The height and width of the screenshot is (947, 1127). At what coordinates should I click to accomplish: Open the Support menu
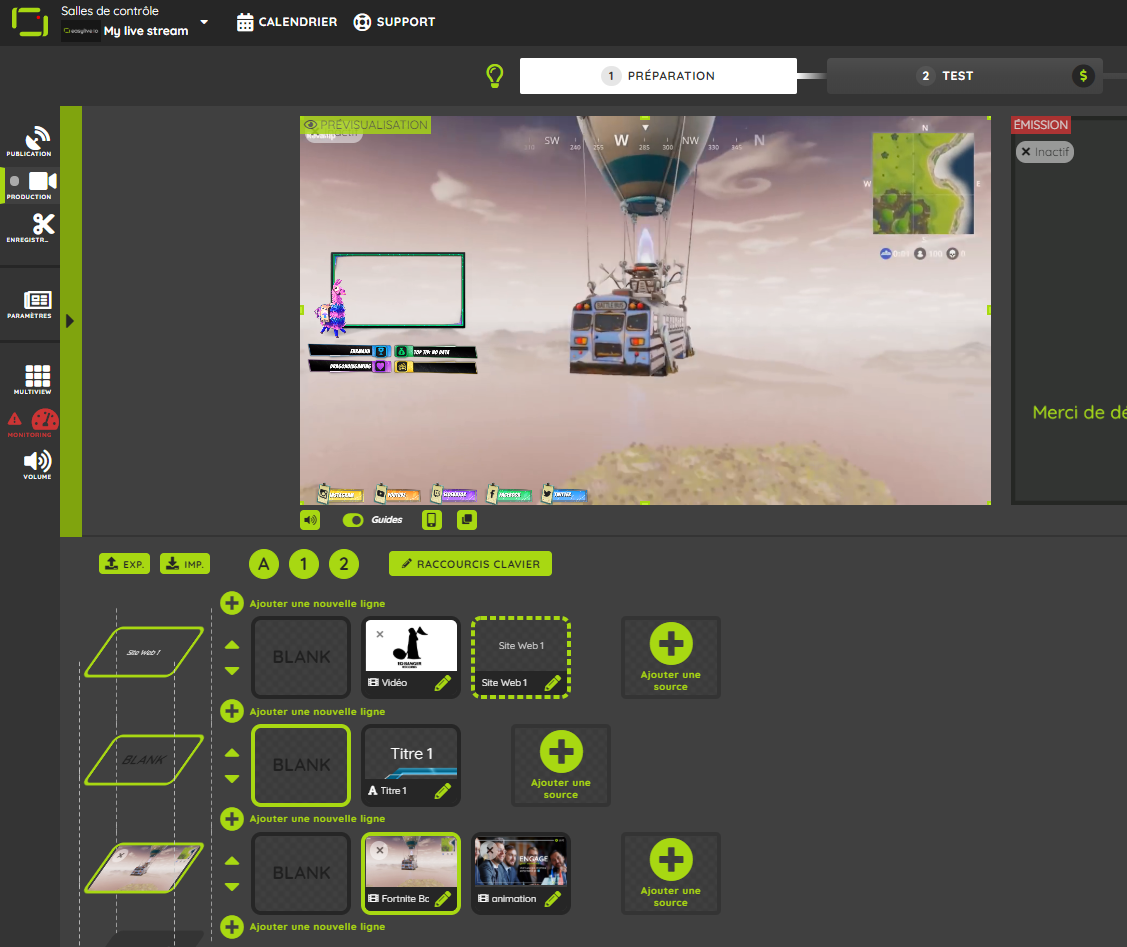click(394, 22)
